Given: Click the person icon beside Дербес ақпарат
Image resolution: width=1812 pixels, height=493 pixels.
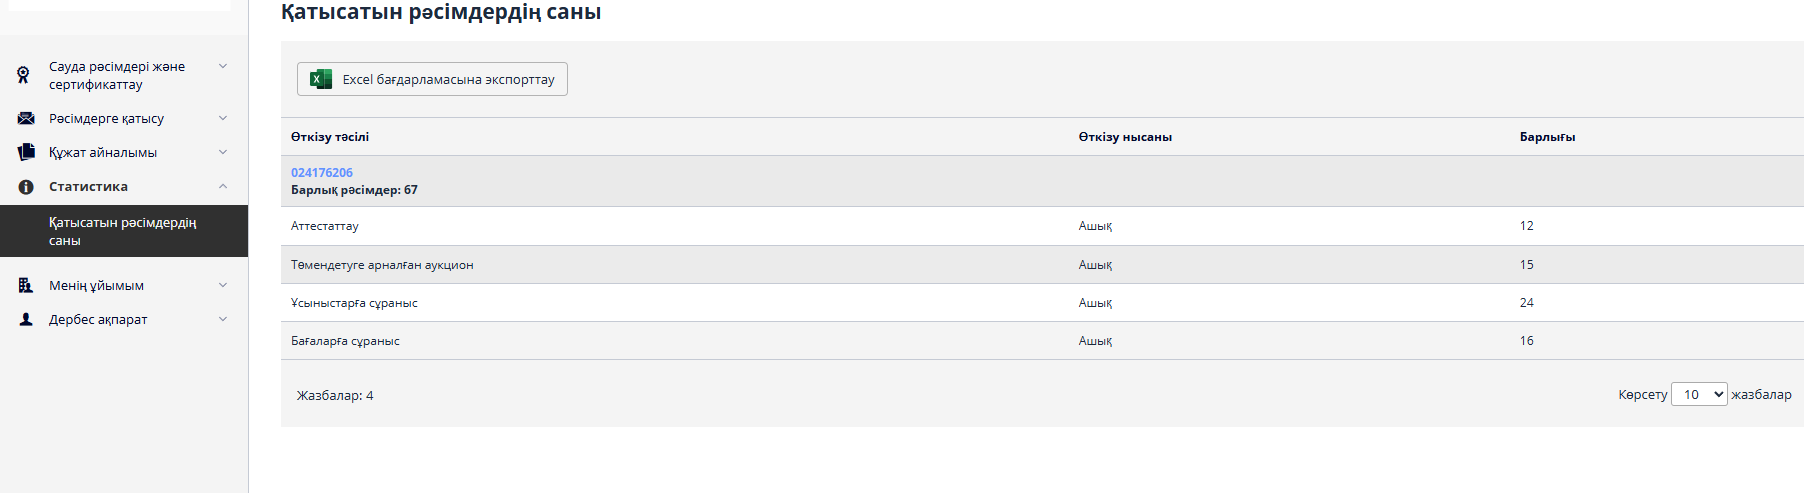Looking at the screenshot, I should point(26,319).
